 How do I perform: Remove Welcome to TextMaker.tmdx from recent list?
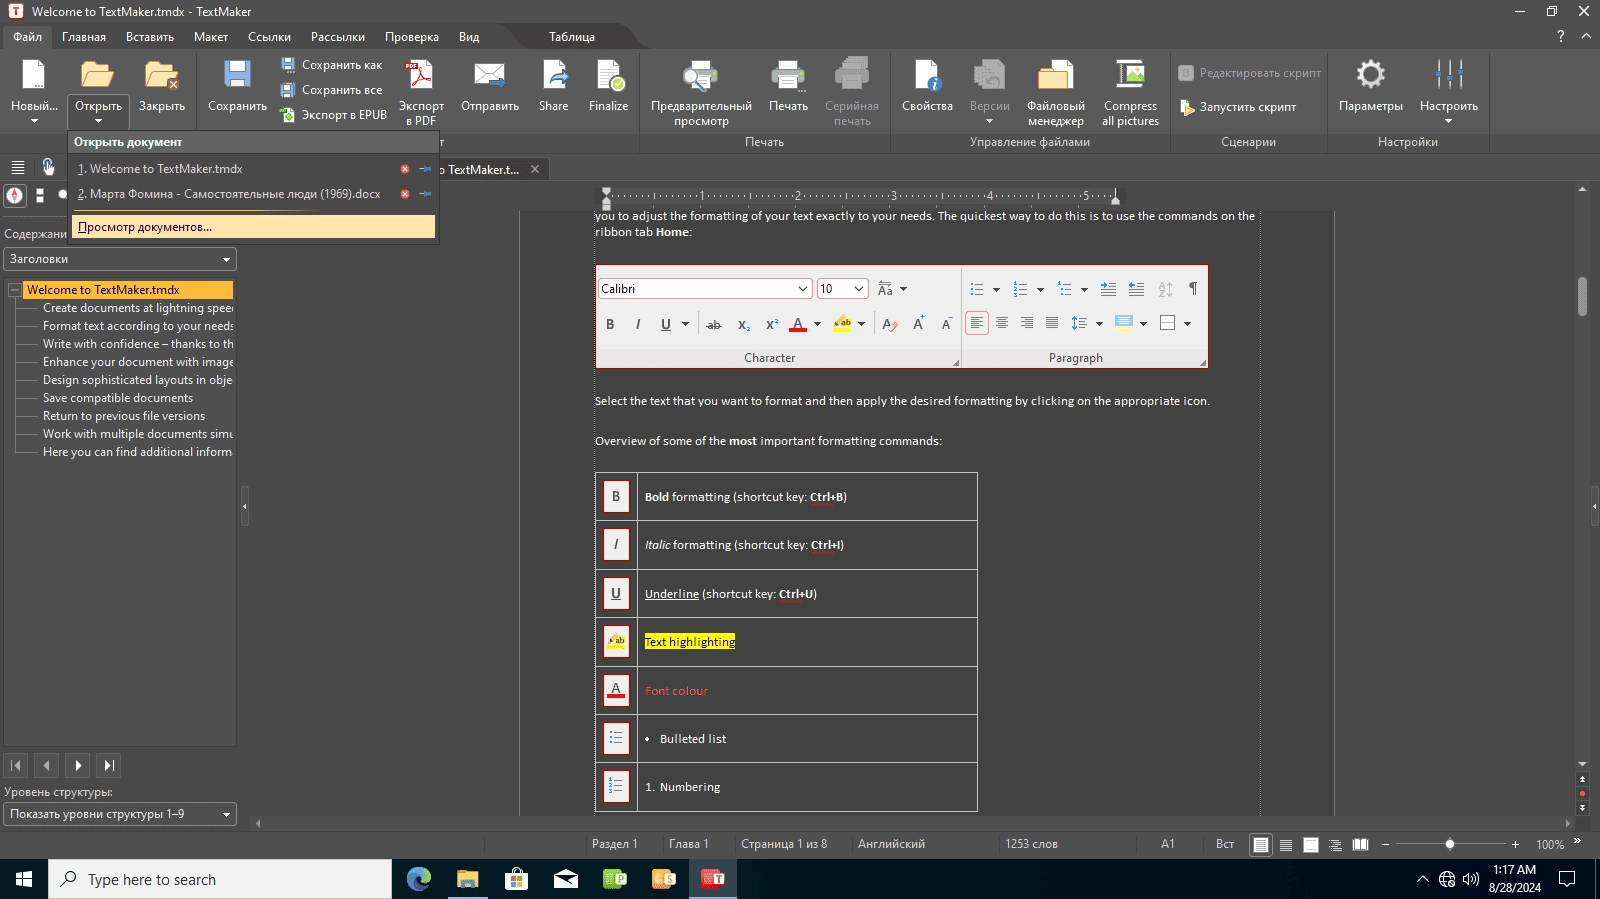(405, 169)
